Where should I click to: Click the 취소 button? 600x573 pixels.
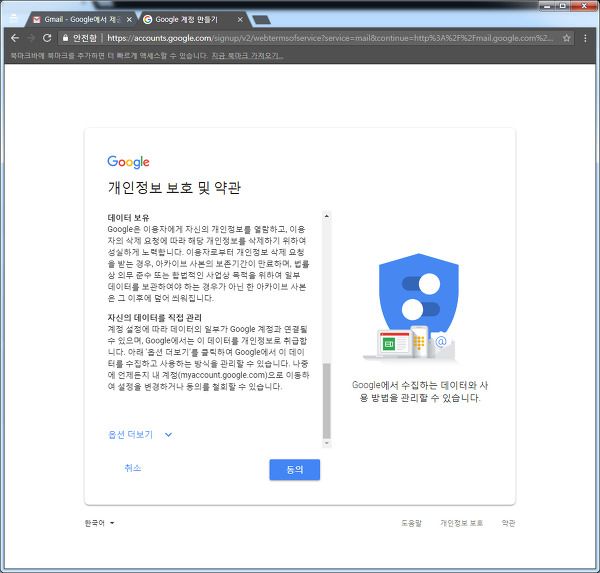pyautogui.click(x=132, y=468)
